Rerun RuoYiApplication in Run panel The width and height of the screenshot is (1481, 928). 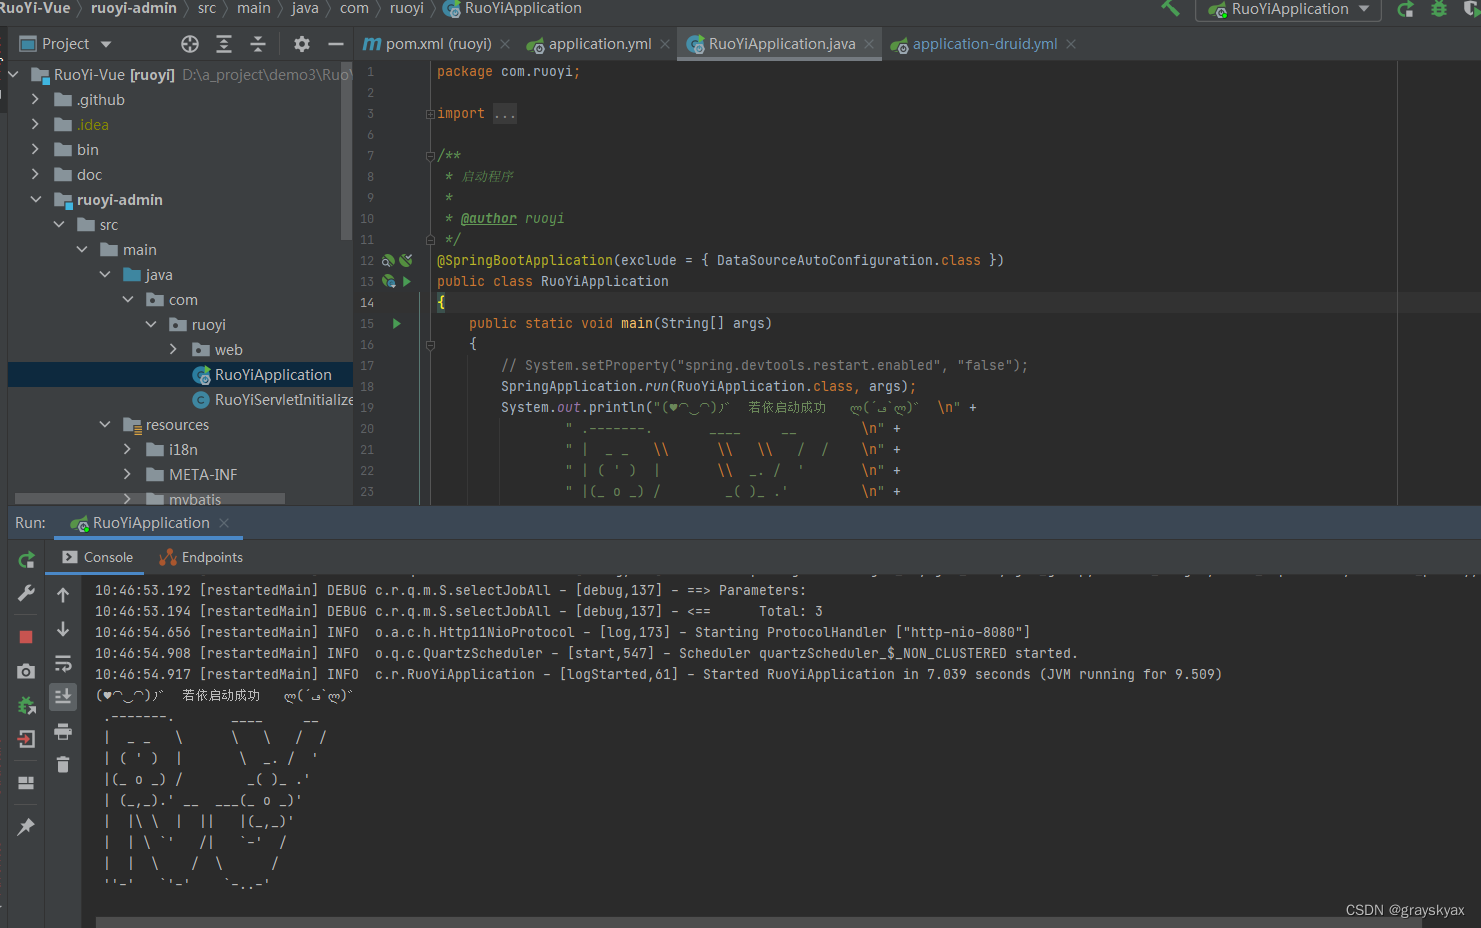click(26, 560)
